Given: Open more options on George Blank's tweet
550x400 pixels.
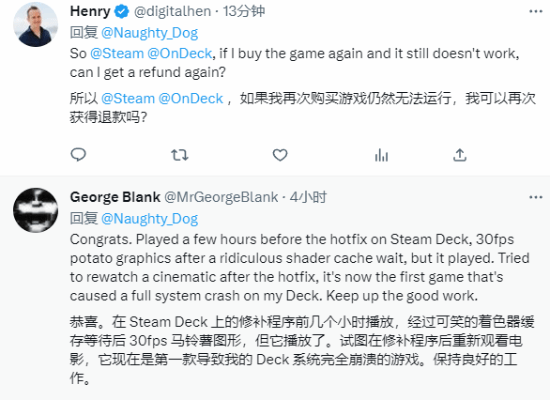Looking at the screenshot, I should (536, 197).
